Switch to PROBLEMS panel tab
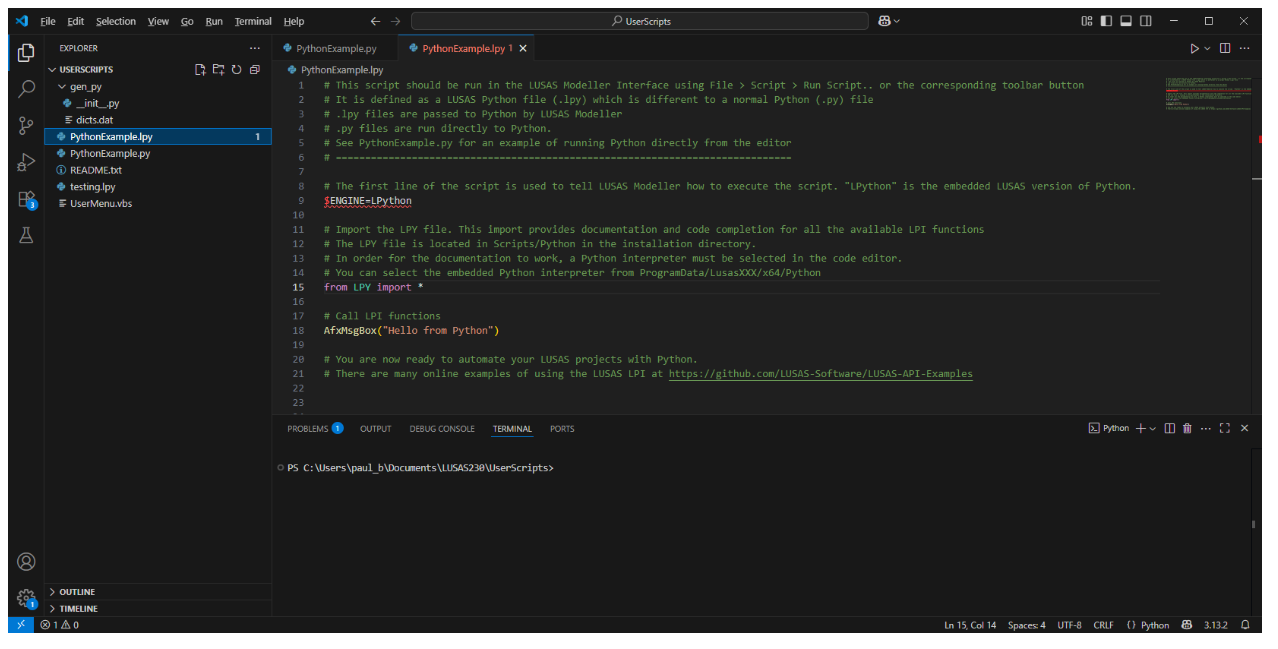Screen dimensions: 1278x649 click(x=314, y=428)
